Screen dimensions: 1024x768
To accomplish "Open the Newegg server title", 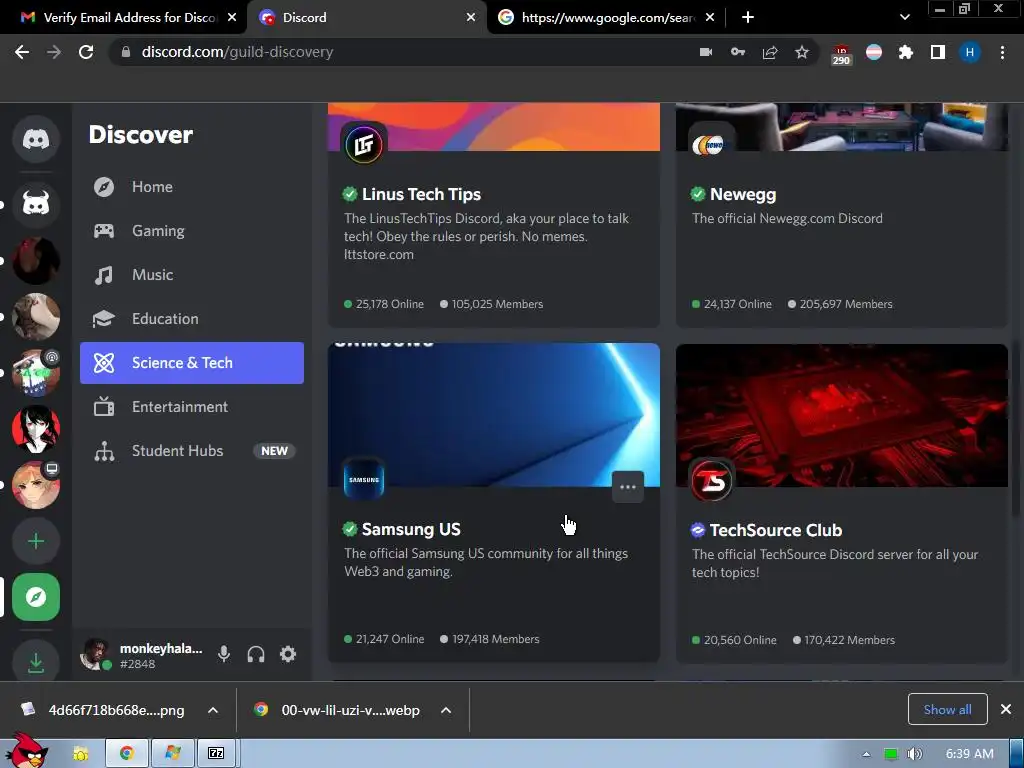I will 743,195.
